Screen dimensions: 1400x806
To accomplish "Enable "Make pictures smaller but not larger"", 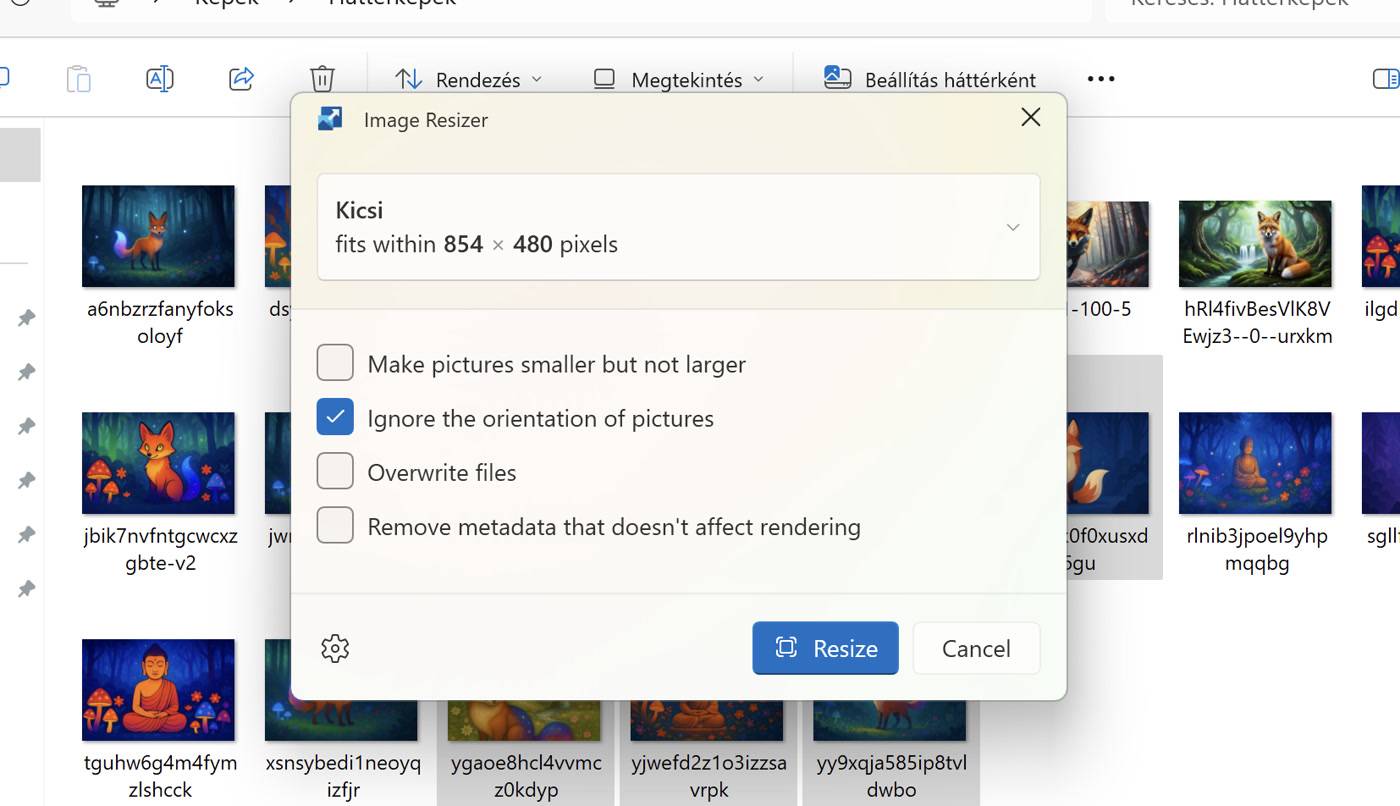I will click(x=335, y=363).
